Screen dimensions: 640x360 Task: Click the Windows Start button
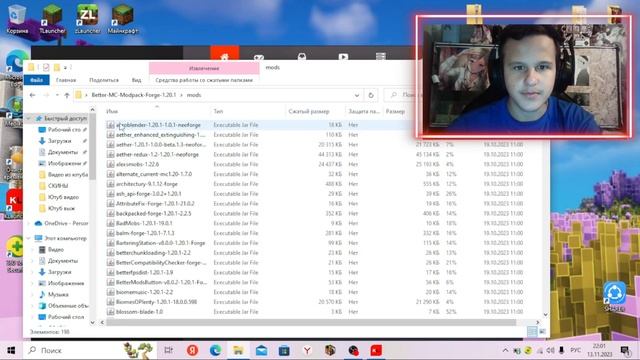tap(11, 350)
